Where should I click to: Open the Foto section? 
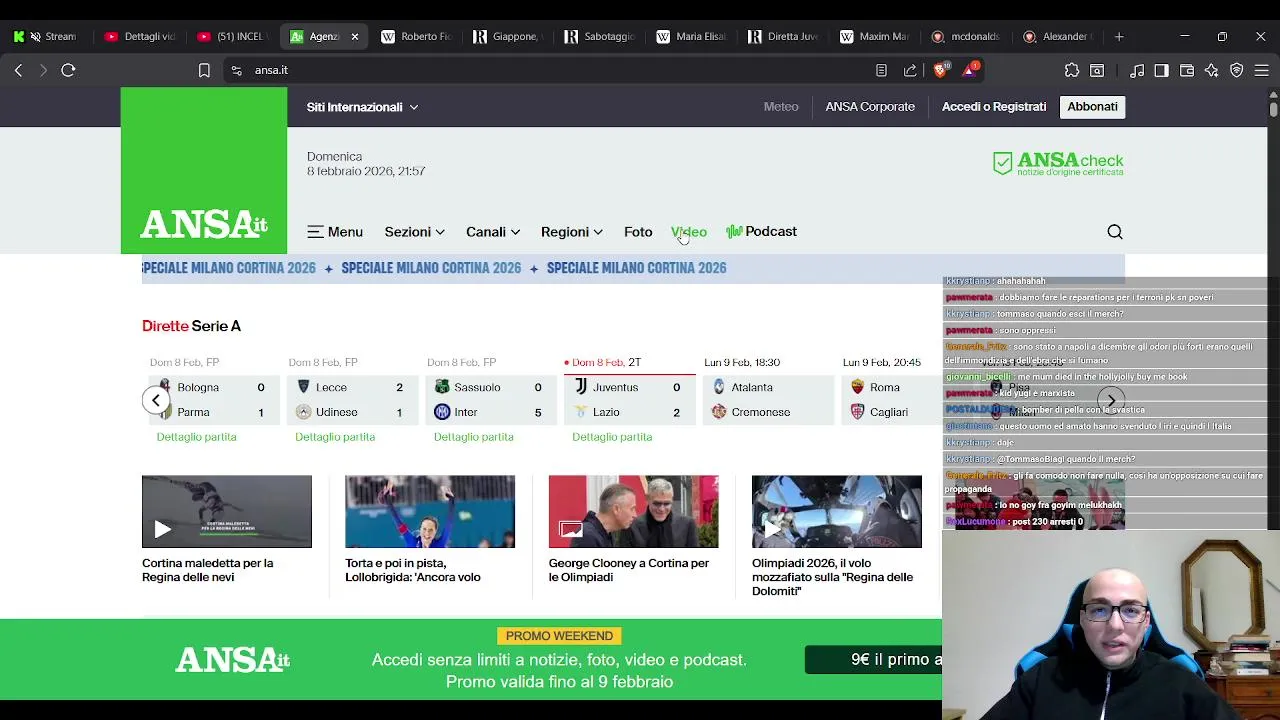pyautogui.click(x=638, y=232)
